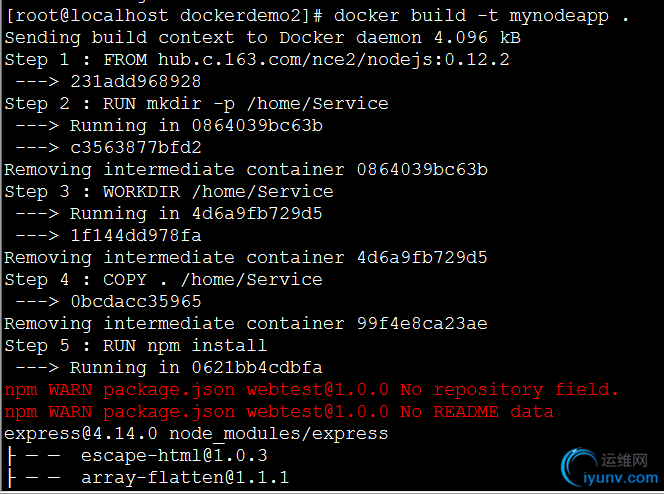
Task: Click the image ID 231add968928
Action: 136,82
